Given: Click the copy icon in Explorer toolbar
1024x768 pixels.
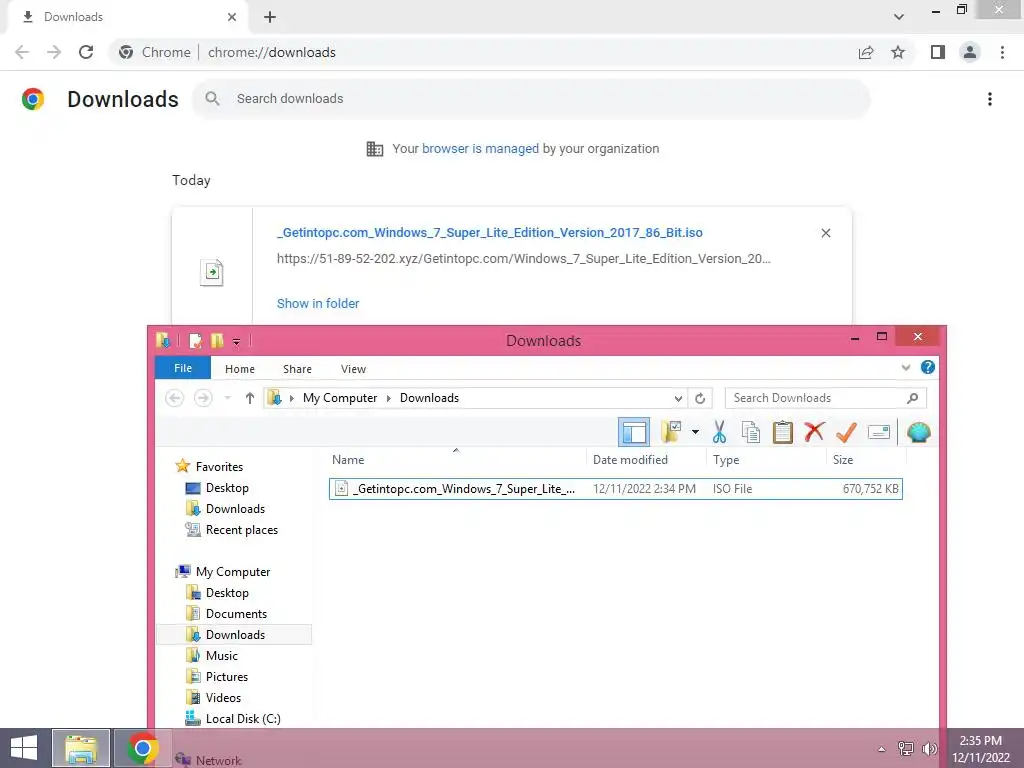Looking at the screenshot, I should pos(750,432).
